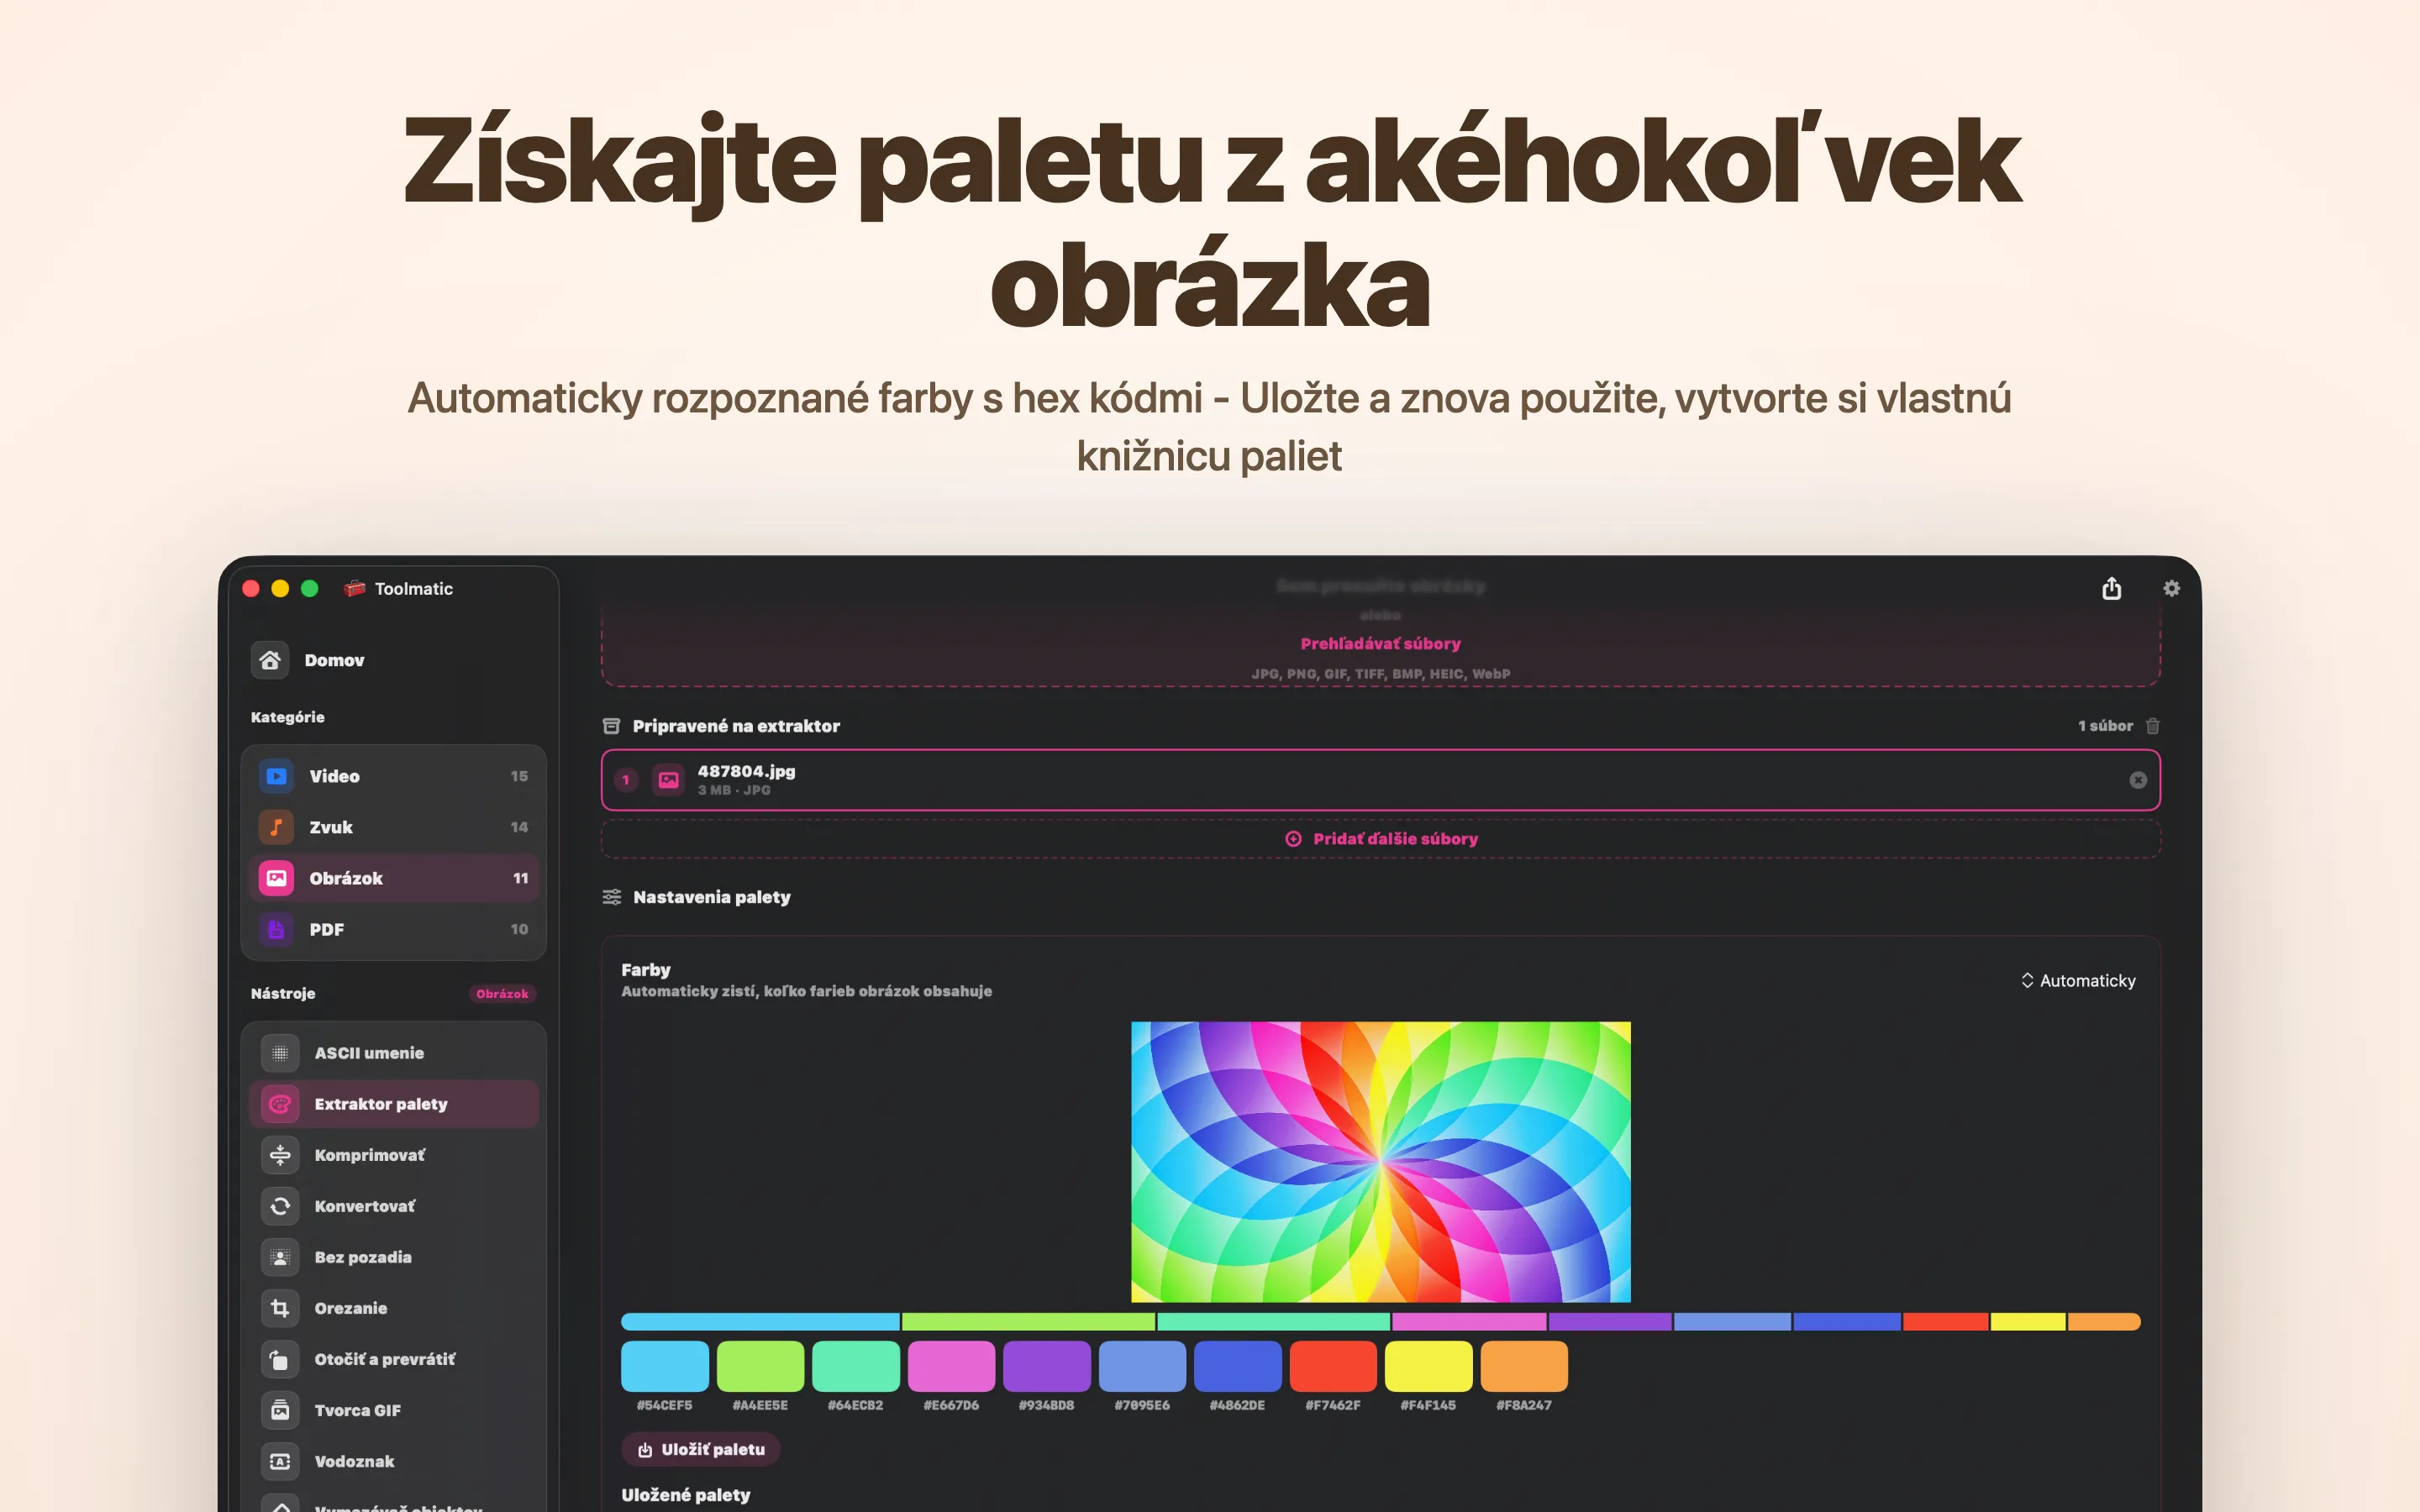The height and width of the screenshot is (1512, 2420).
Task: Click the Prehľadávať súbory link
Action: tap(1380, 644)
